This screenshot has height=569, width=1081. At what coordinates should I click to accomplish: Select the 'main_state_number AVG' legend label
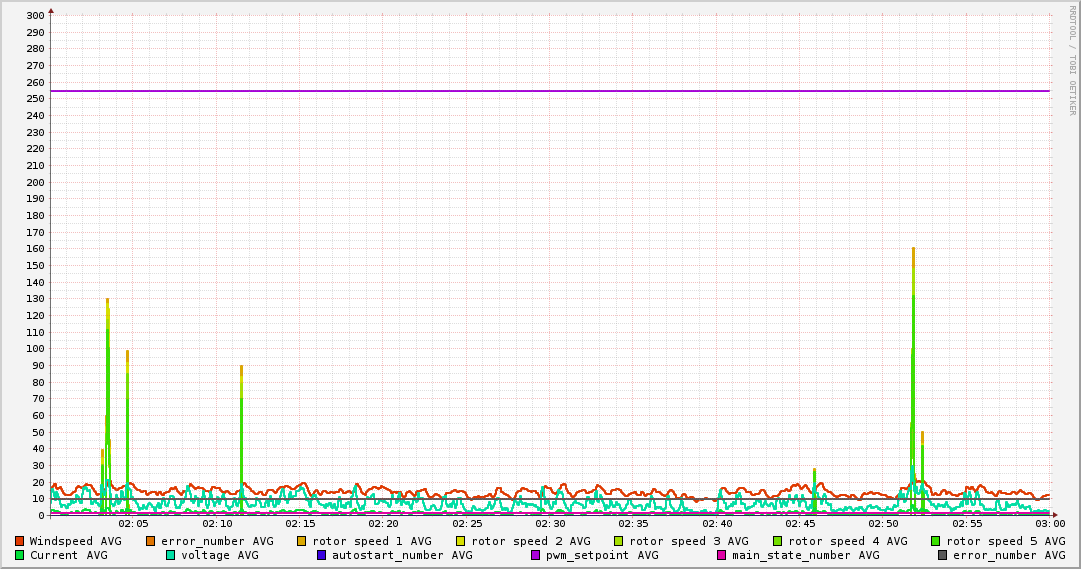806,555
